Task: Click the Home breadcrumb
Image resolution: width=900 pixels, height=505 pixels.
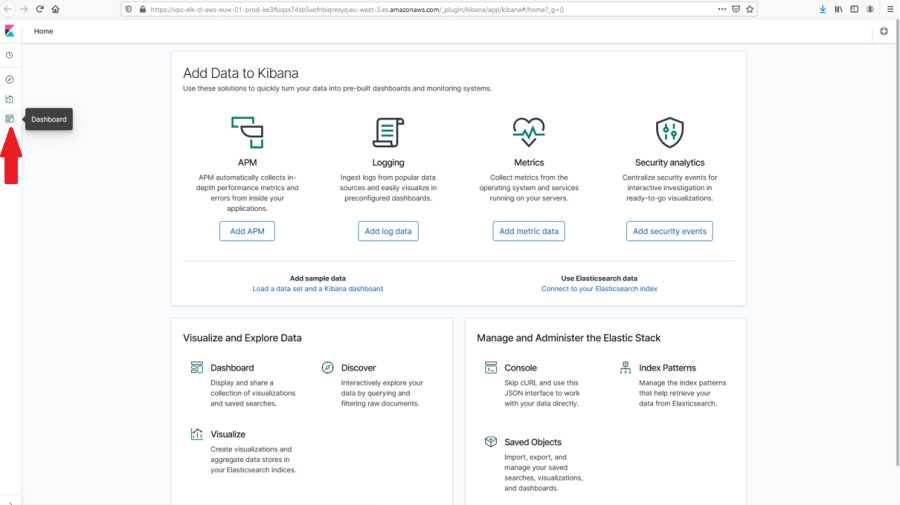Action: [x=44, y=31]
